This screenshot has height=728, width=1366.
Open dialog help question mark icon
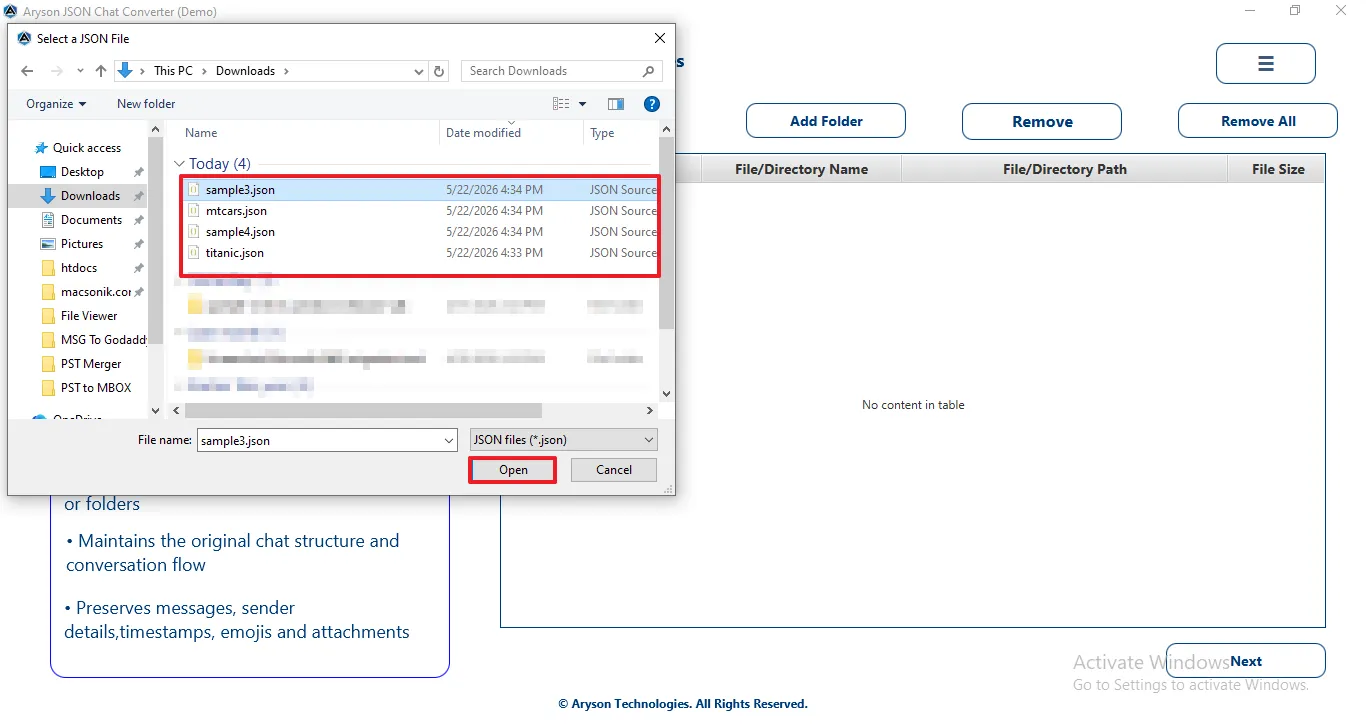click(652, 104)
